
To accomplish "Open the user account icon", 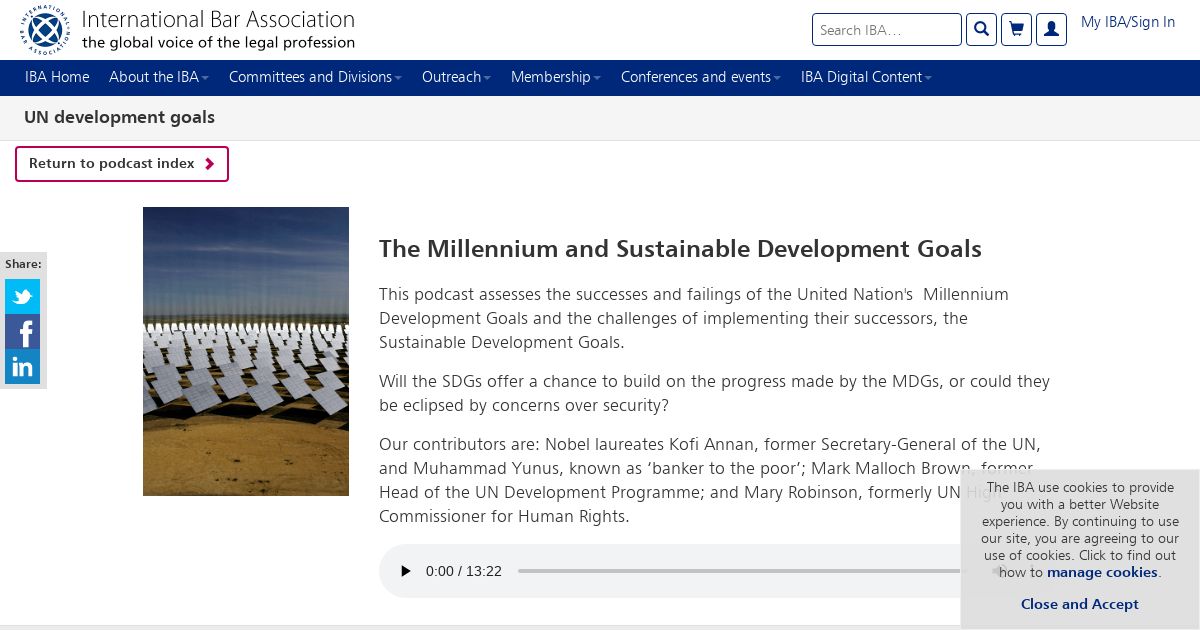I will tap(1051, 29).
